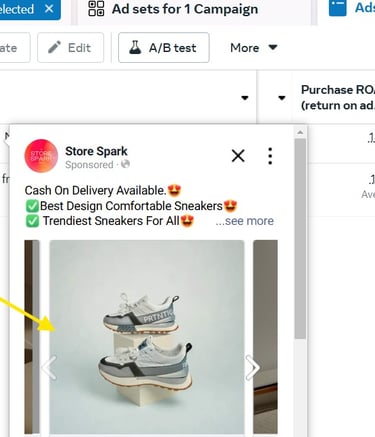375x437 pixels.
Task: Click the sneakers carousel image
Action: click(147, 337)
